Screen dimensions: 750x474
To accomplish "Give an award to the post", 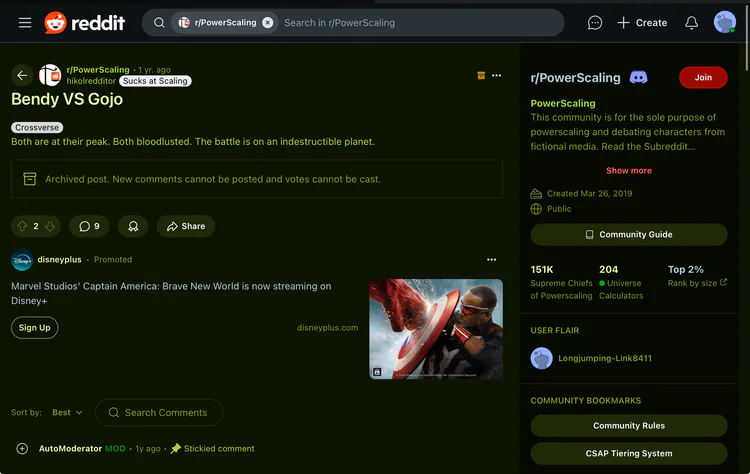I will coord(133,226).
